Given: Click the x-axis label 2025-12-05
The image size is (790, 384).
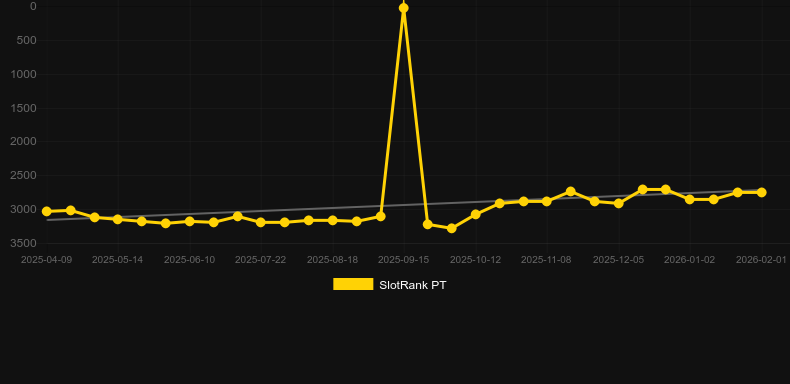Looking at the screenshot, I should (618, 260).
